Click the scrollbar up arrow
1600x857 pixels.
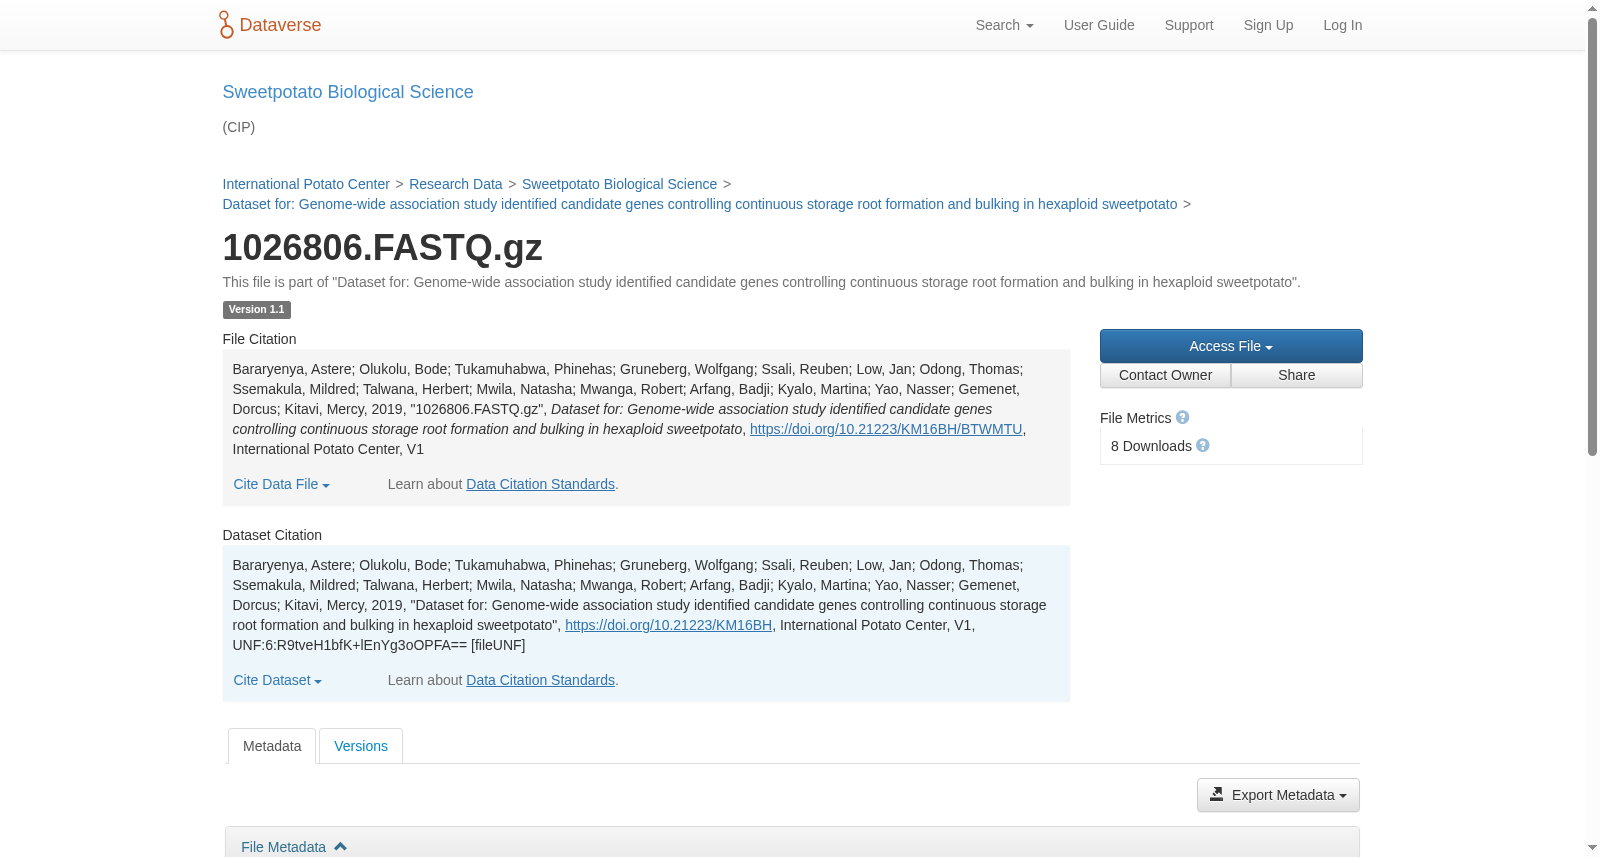(1593, 8)
